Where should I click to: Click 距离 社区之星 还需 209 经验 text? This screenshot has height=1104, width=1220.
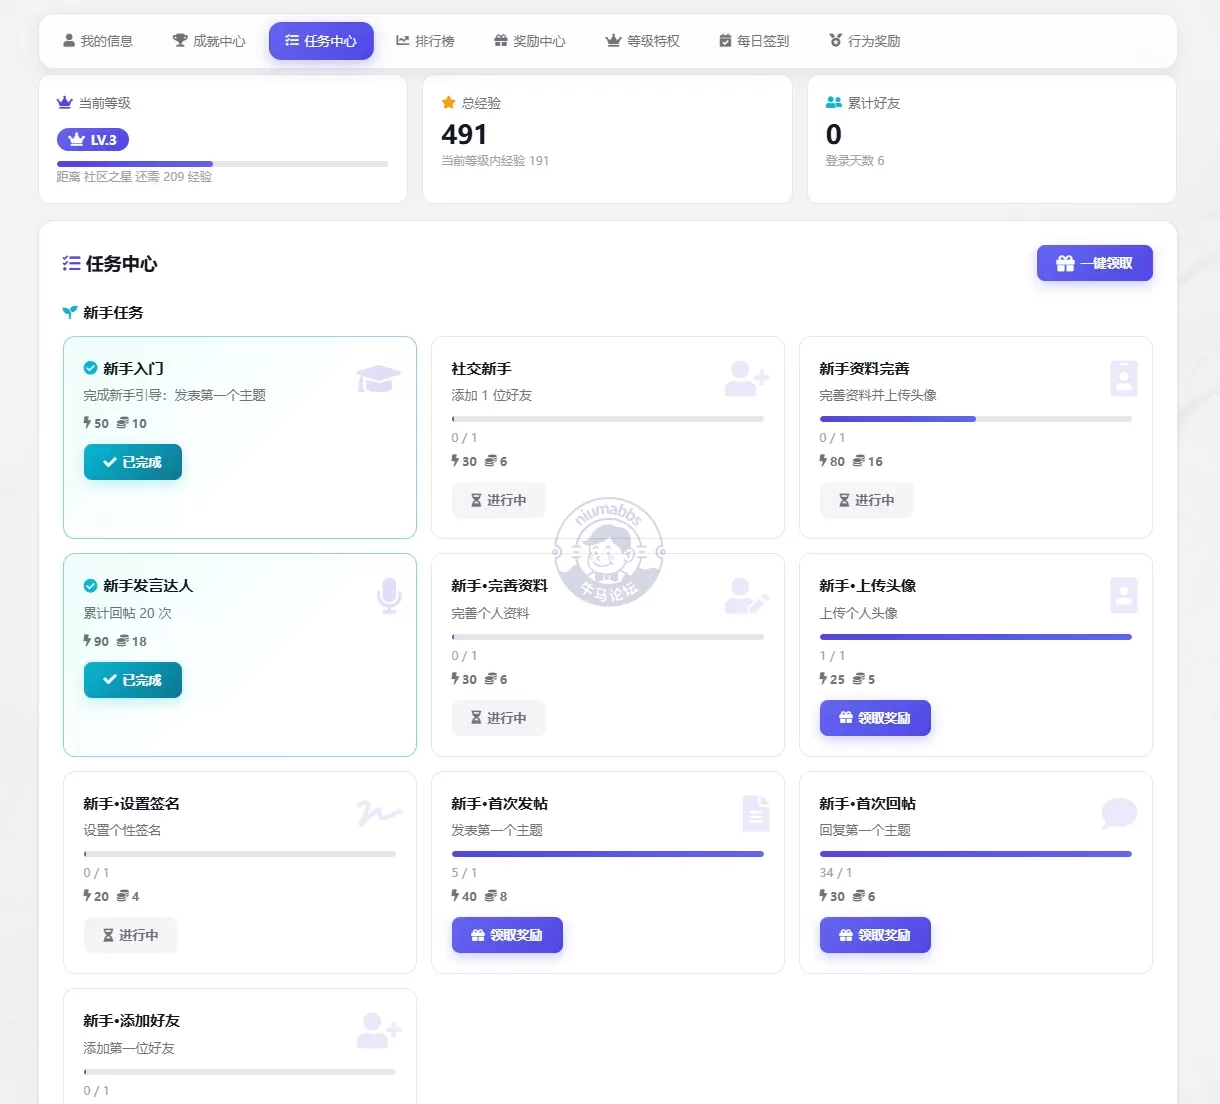tap(134, 177)
